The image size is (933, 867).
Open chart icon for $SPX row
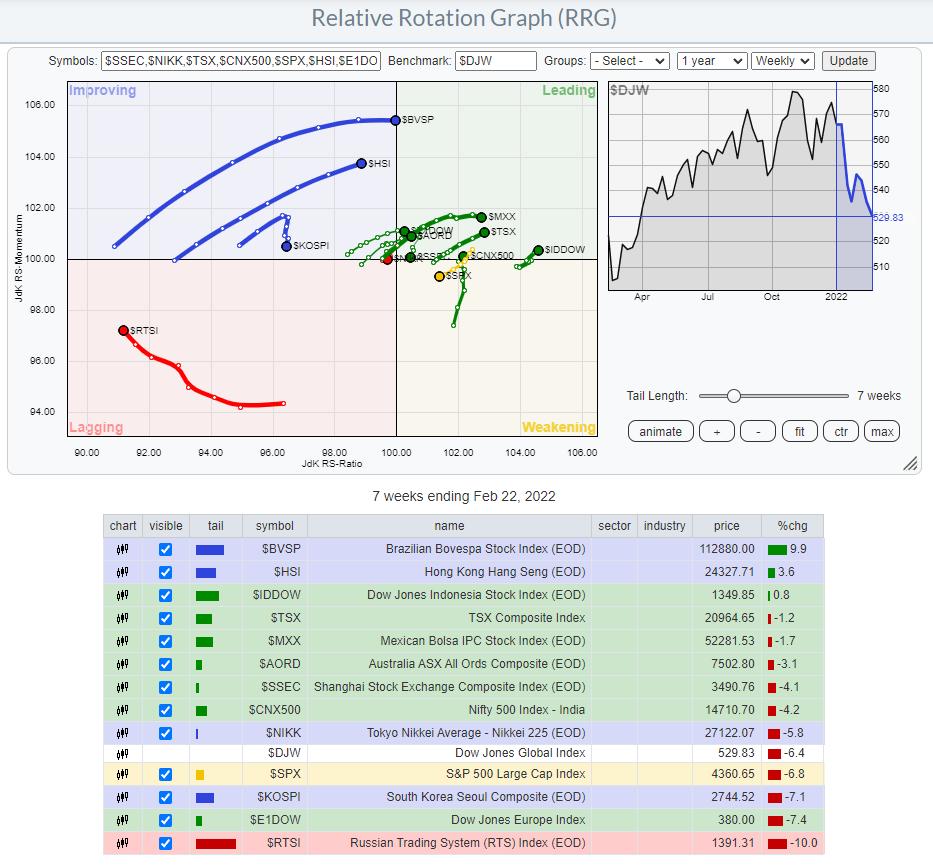tap(123, 775)
